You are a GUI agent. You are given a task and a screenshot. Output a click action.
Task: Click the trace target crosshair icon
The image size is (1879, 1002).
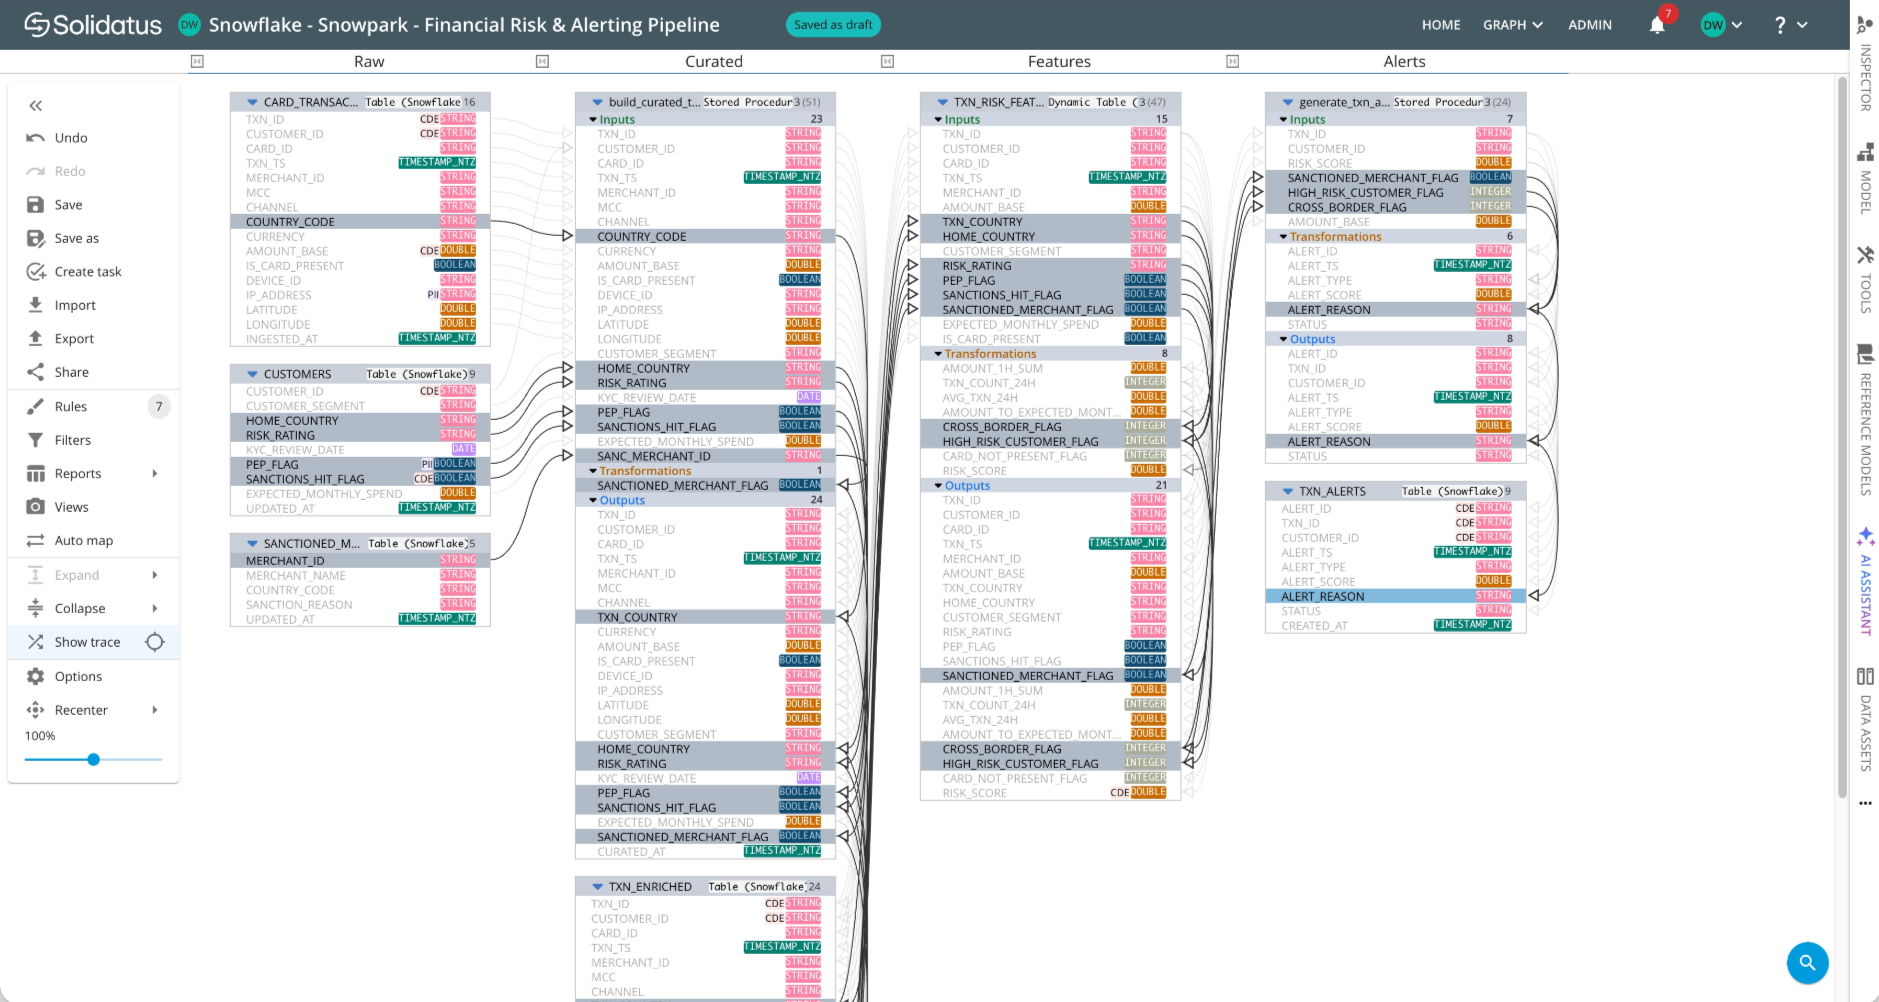[155, 642]
